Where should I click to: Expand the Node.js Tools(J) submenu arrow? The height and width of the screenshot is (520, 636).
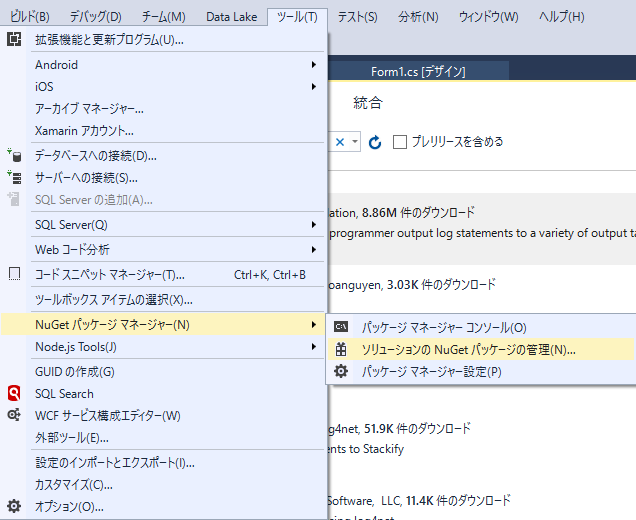(314, 346)
